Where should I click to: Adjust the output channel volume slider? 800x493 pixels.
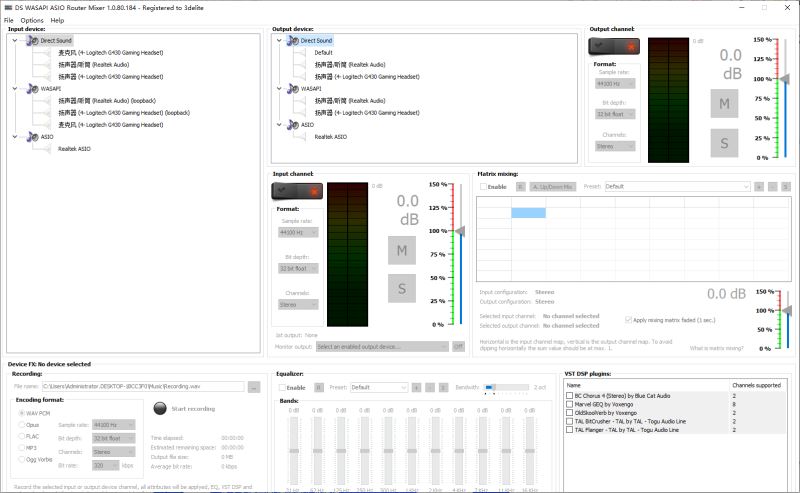tap(785, 79)
